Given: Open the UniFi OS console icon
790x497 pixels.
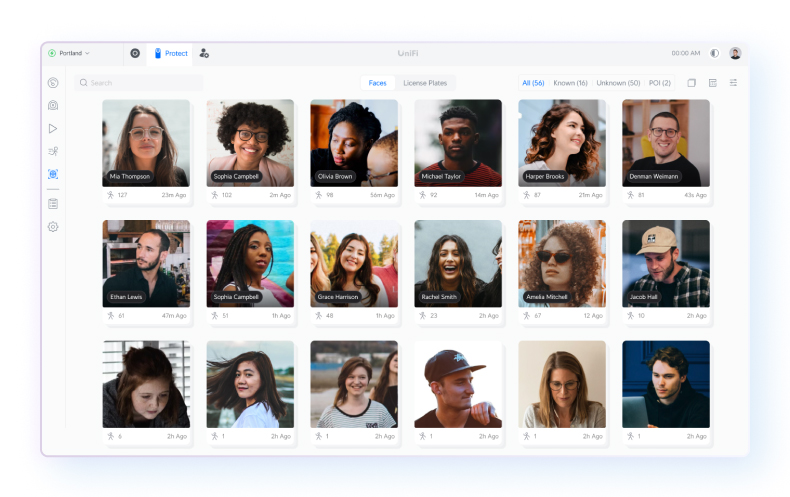Looking at the screenshot, I should click(135, 53).
